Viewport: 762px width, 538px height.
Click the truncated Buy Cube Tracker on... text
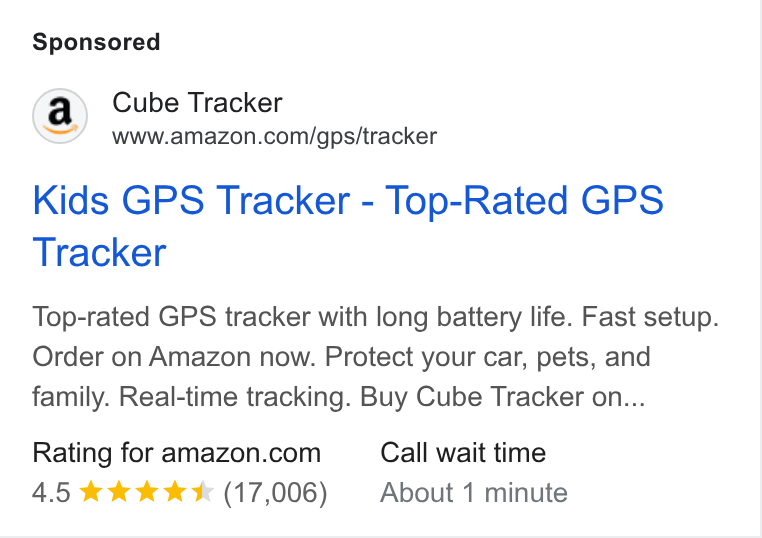(x=502, y=397)
